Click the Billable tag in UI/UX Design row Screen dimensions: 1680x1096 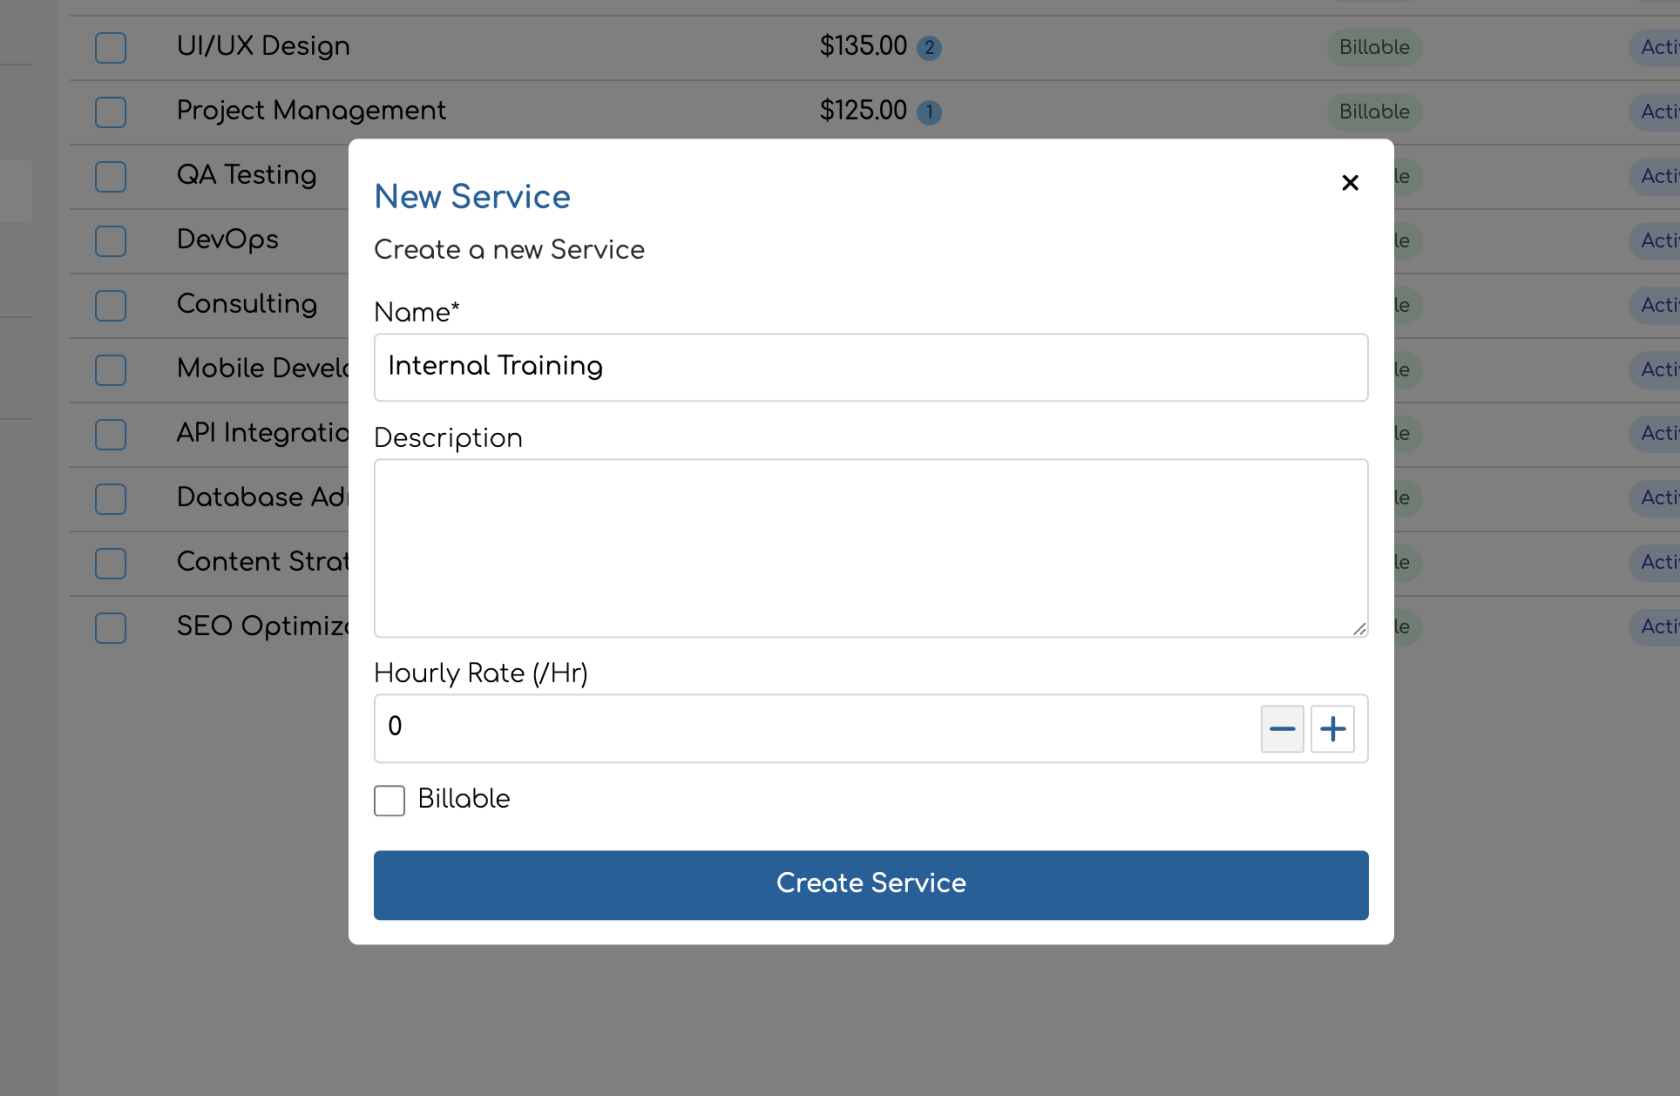point(1374,47)
